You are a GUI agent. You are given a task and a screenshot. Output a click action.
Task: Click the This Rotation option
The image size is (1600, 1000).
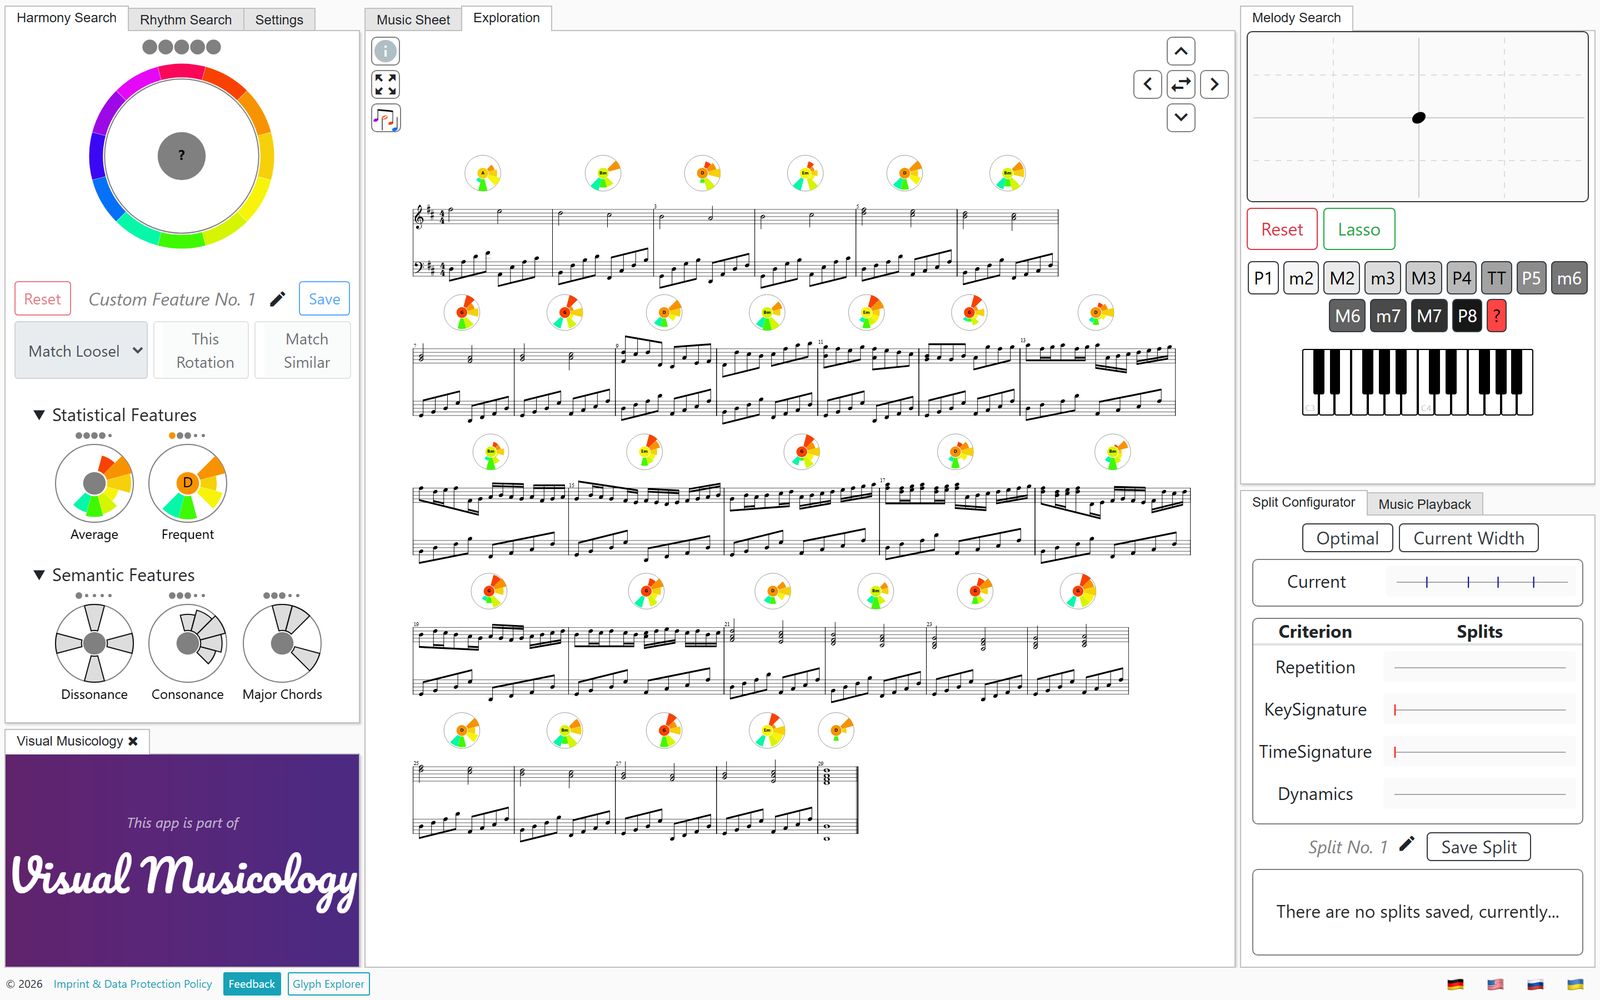[x=205, y=350]
